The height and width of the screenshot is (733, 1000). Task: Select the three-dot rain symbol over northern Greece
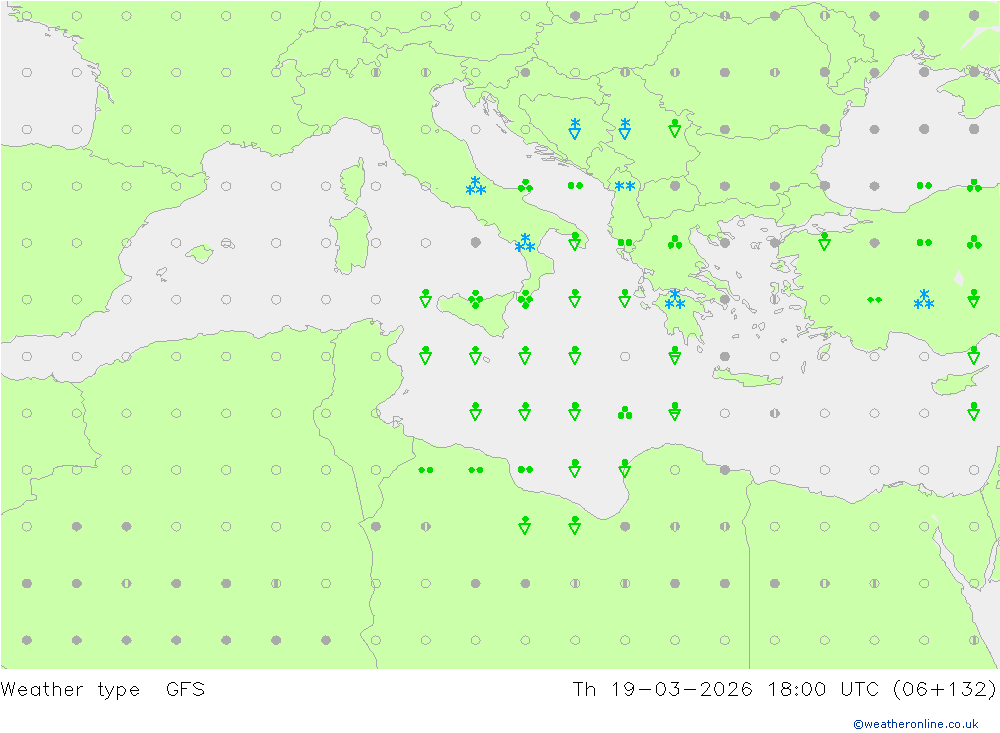pos(675,242)
